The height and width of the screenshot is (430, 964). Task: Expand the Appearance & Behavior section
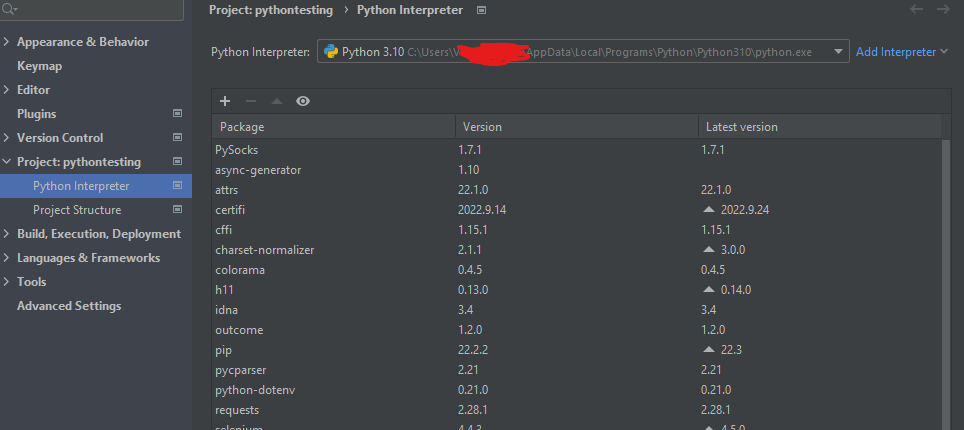[x=8, y=42]
